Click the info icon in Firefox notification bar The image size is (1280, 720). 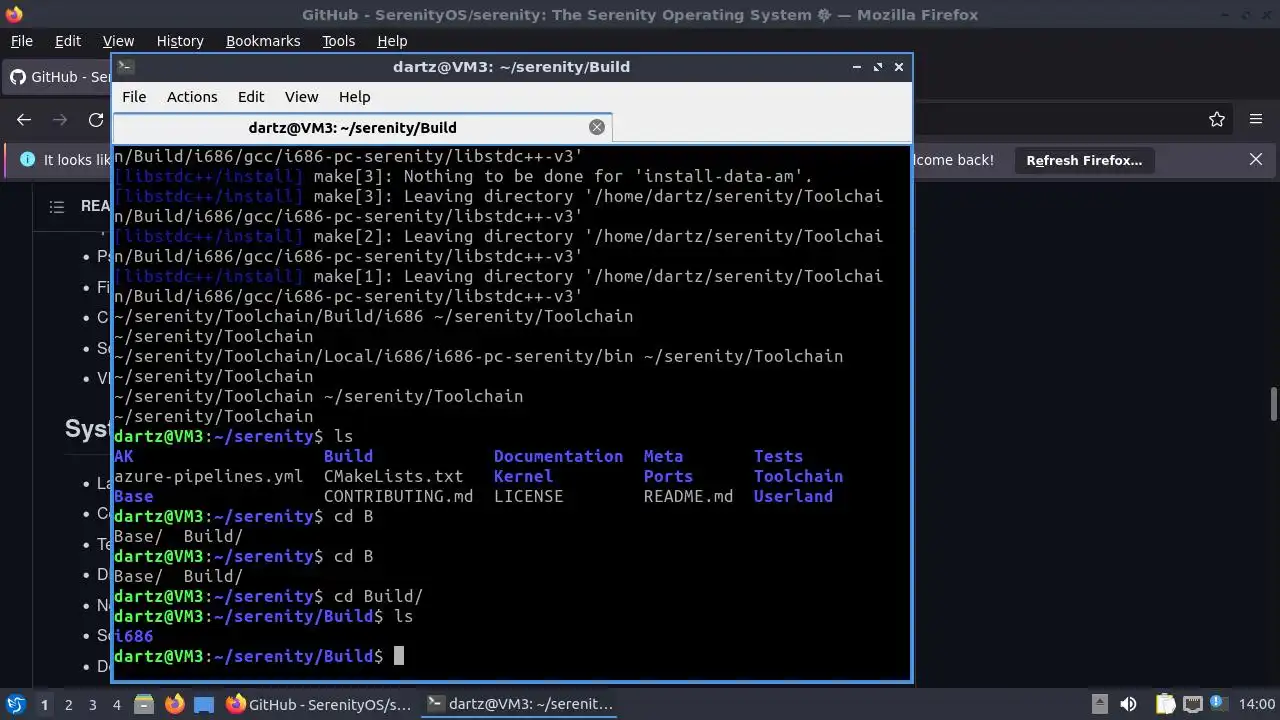point(27,160)
